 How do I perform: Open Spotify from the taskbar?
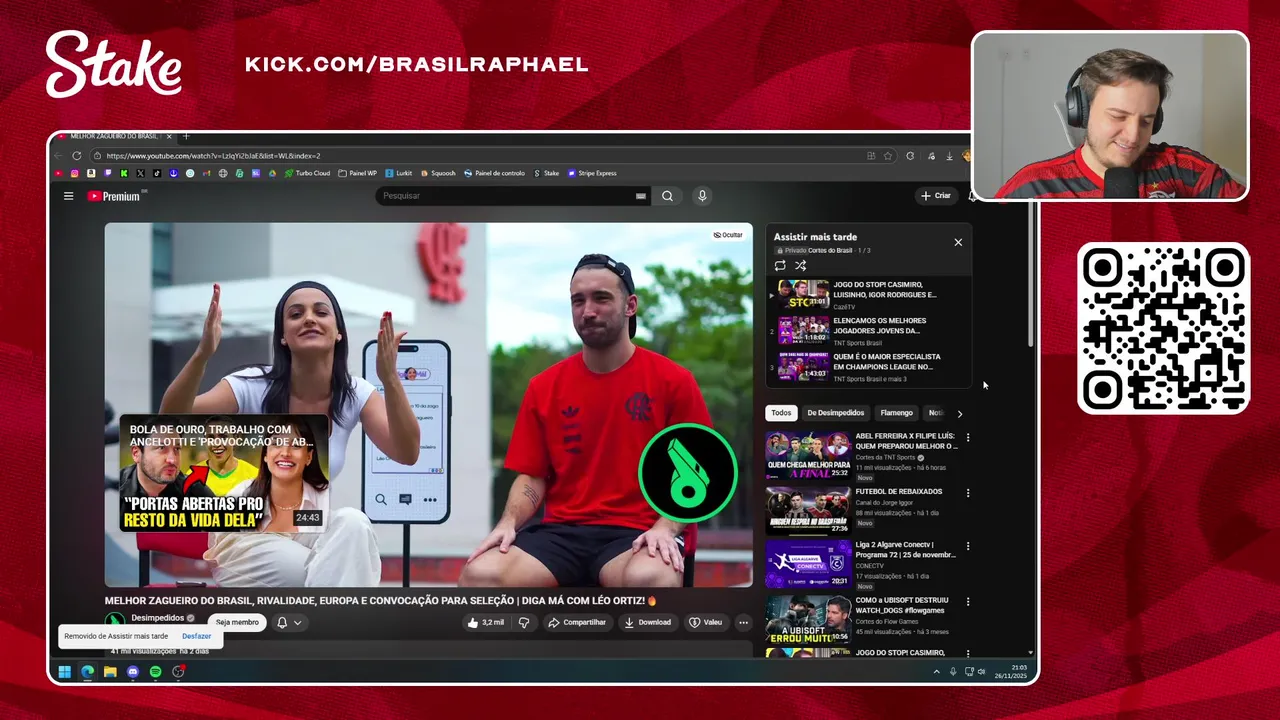click(x=156, y=672)
